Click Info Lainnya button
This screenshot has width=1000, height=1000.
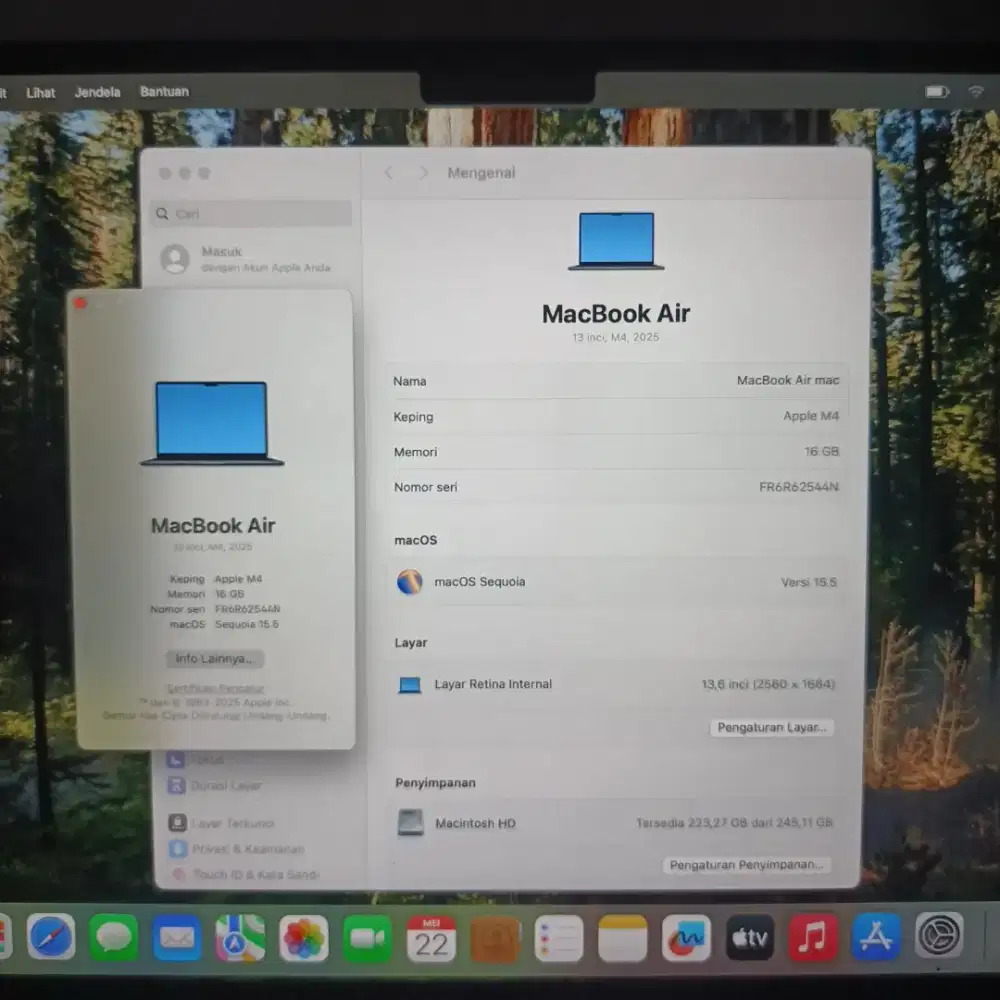(215, 659)
